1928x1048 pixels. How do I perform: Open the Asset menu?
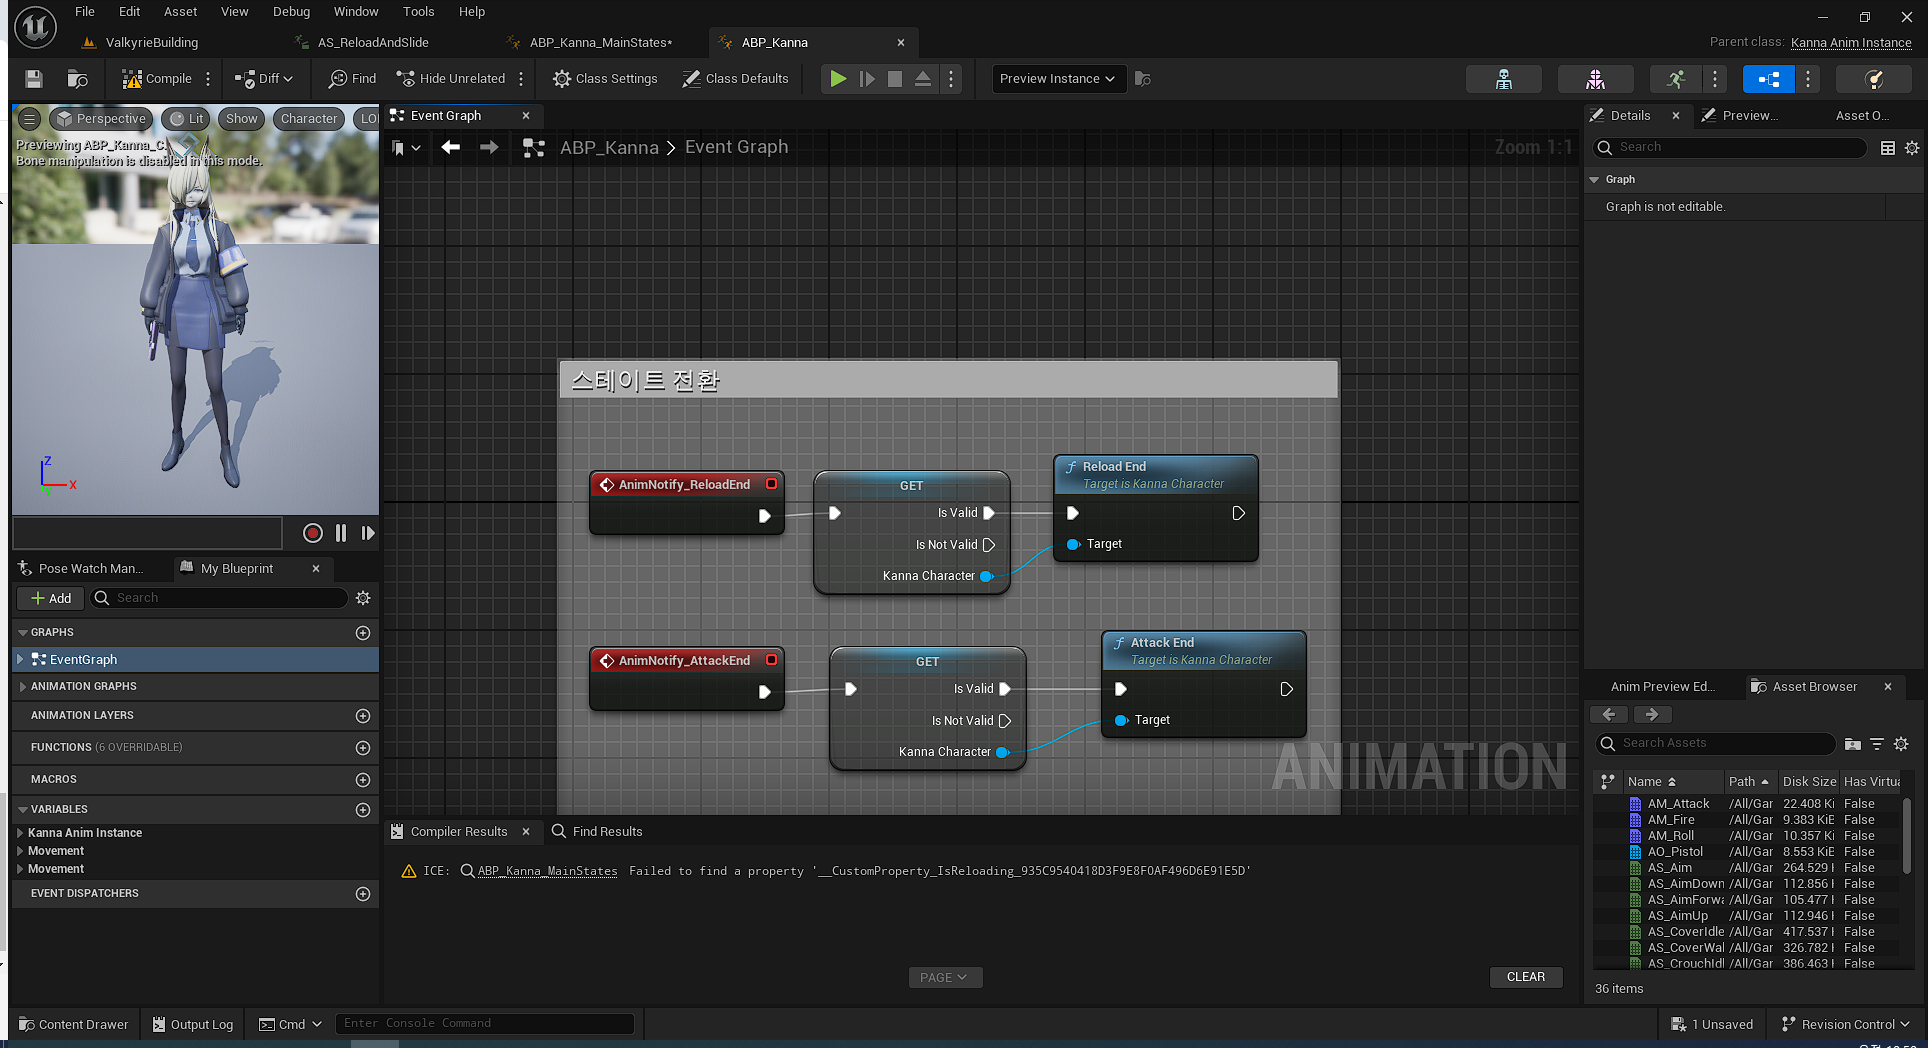[x=181, y=12]
